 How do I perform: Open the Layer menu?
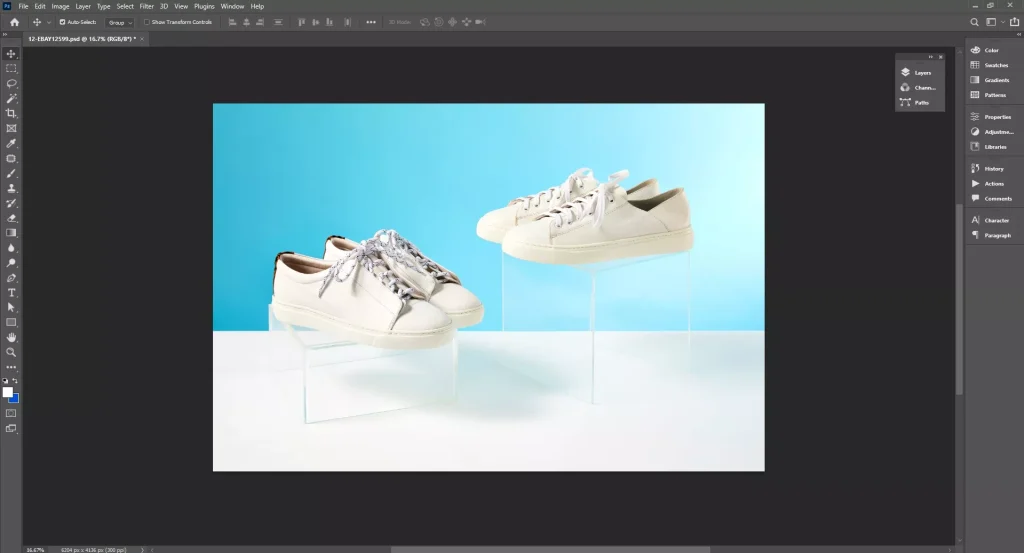point(83,7)
